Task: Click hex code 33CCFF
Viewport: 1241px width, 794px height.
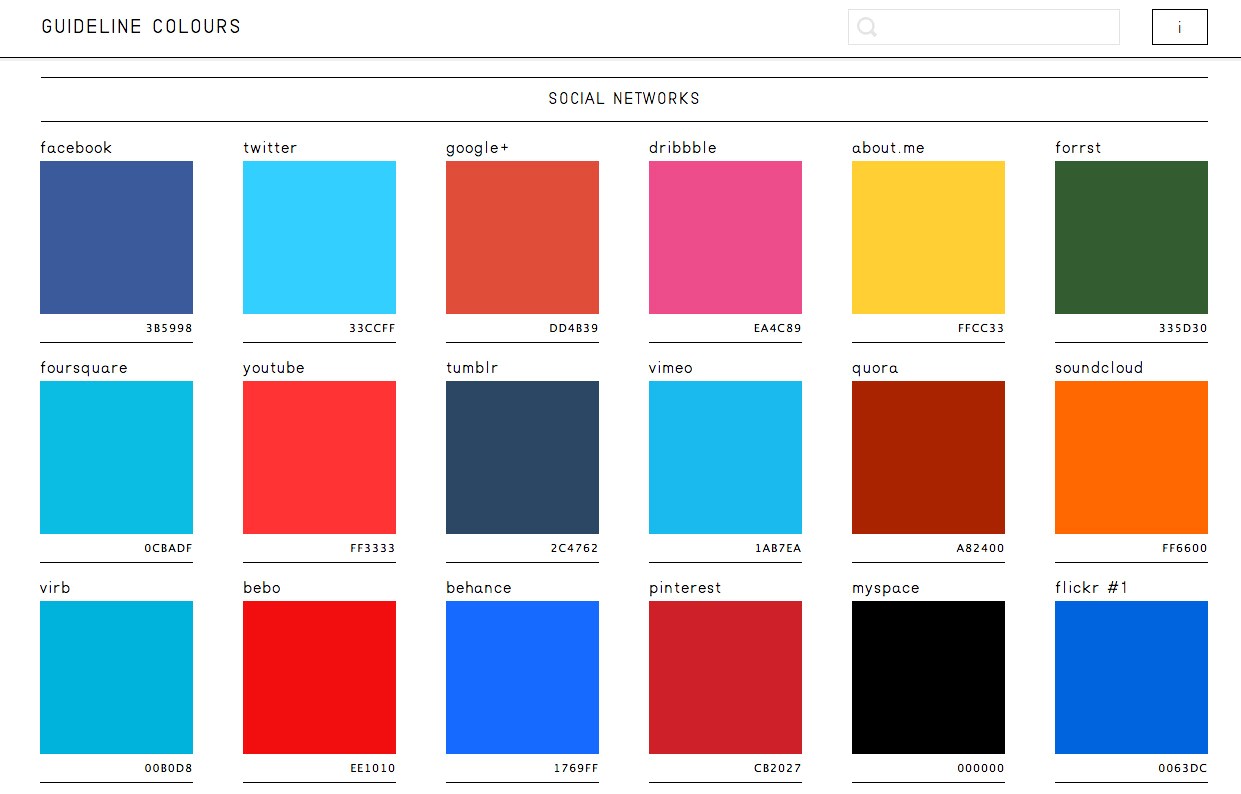Action: pos(372,328)
